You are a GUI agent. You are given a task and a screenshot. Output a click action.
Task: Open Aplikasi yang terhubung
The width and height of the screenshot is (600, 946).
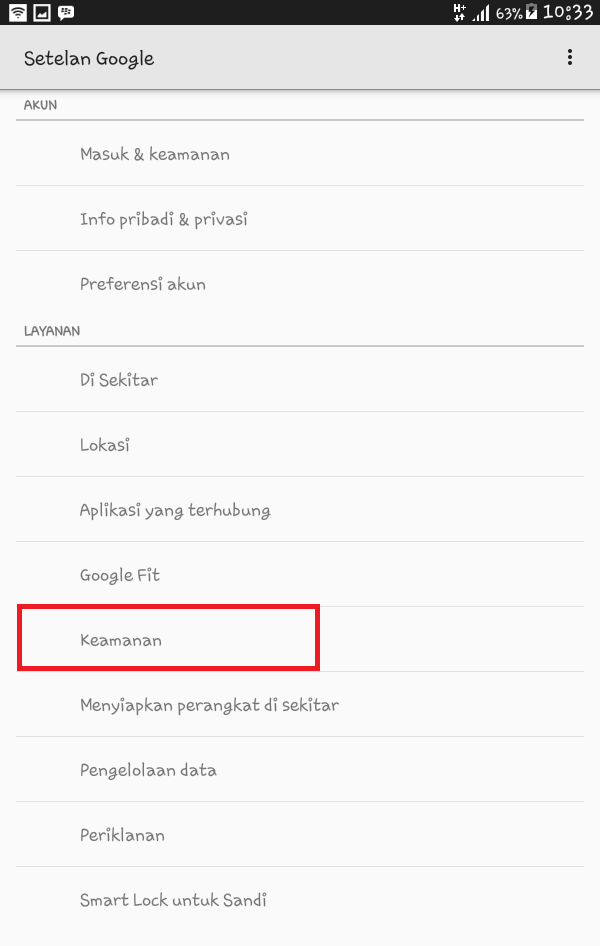pyautogui.click(x=175, y=510)
